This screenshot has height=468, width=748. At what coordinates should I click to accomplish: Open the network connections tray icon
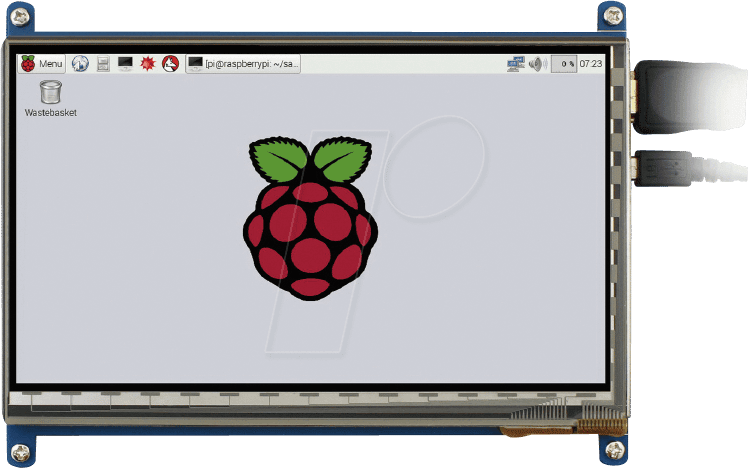click(x=516, y=64)
